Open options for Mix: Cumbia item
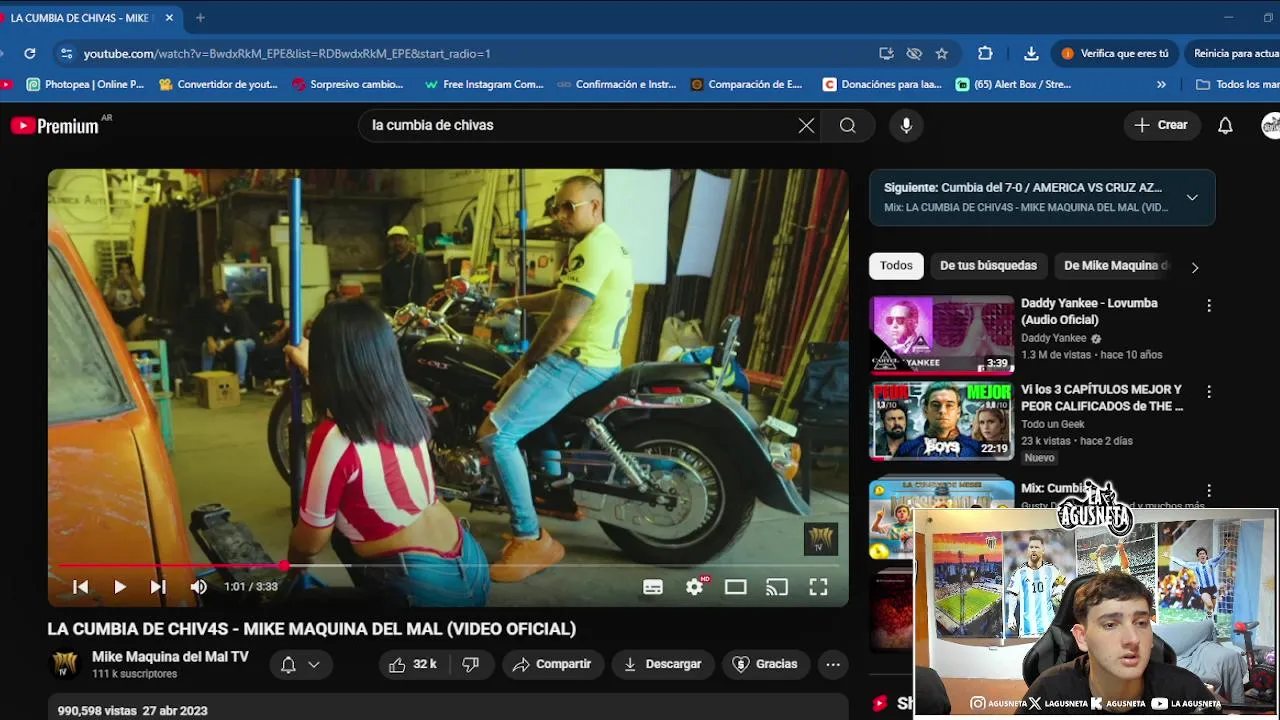This screenshot has width=1280, height=720. (1208, 490)
